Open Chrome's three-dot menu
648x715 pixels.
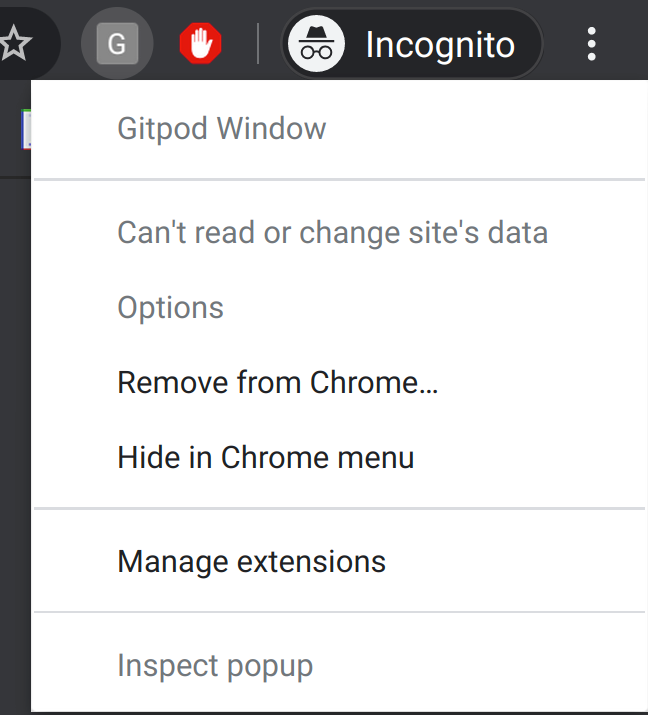pos(591,44)
